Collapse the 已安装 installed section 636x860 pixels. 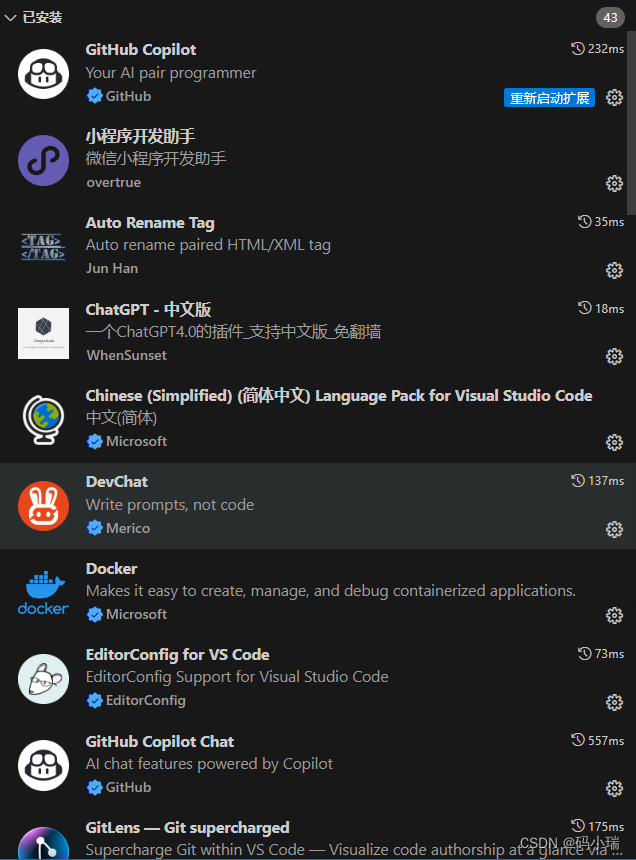pos(10,18)
